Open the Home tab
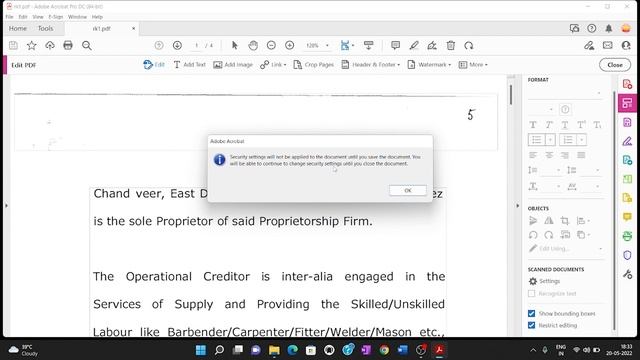This screenshot has width=640, height=360. click(18, 29)
